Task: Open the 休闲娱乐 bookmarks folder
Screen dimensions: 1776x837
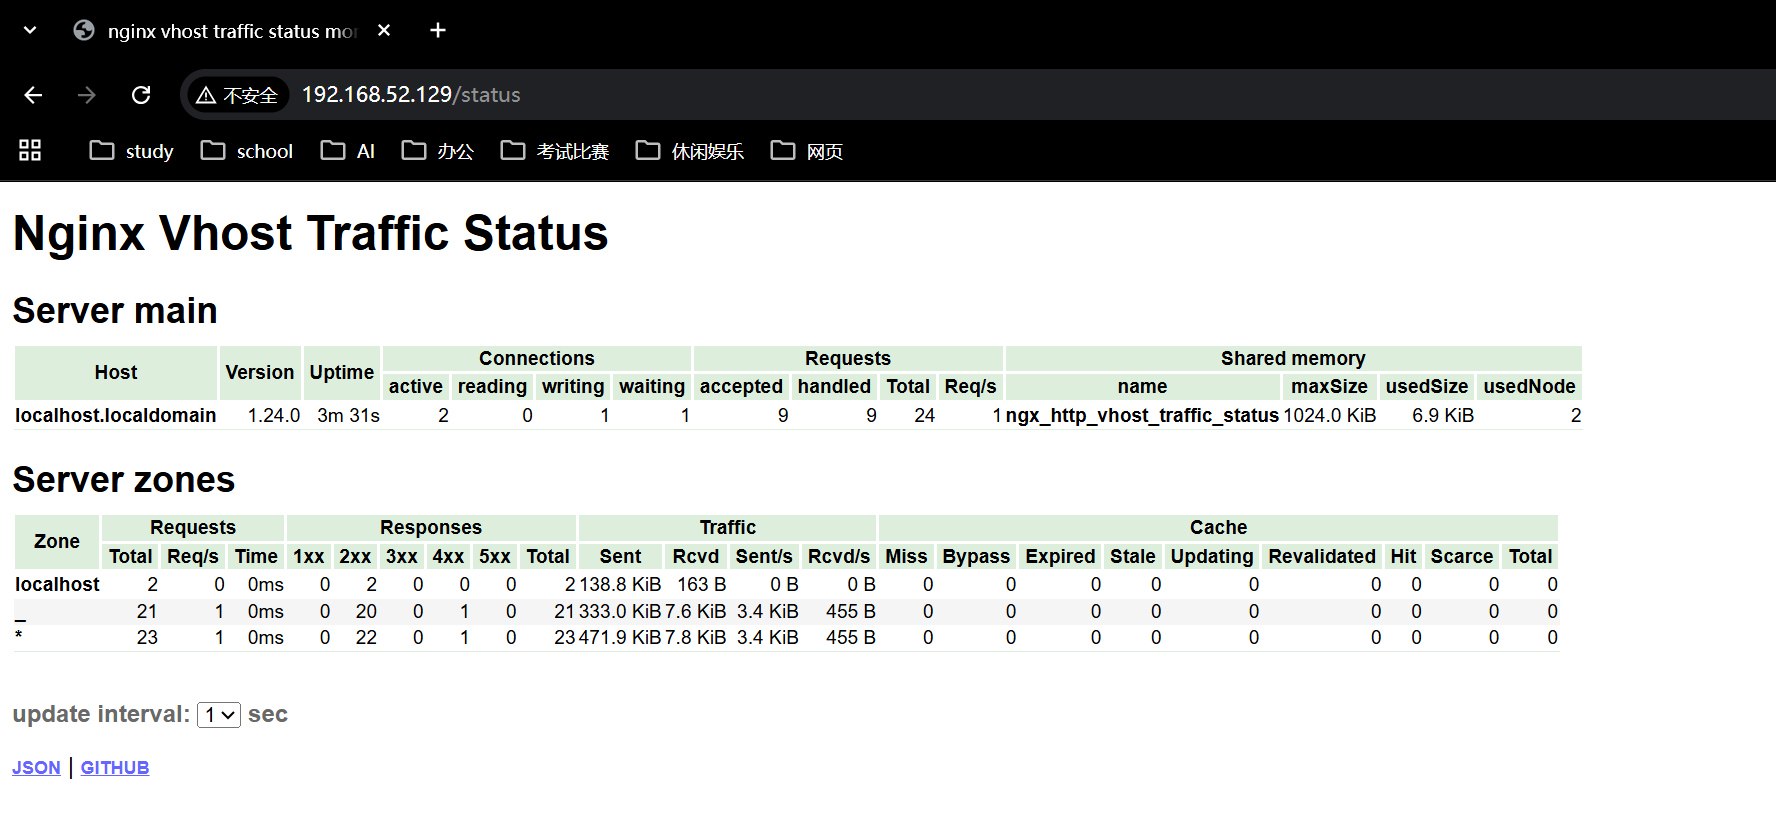Action: (x=690, y=151)
